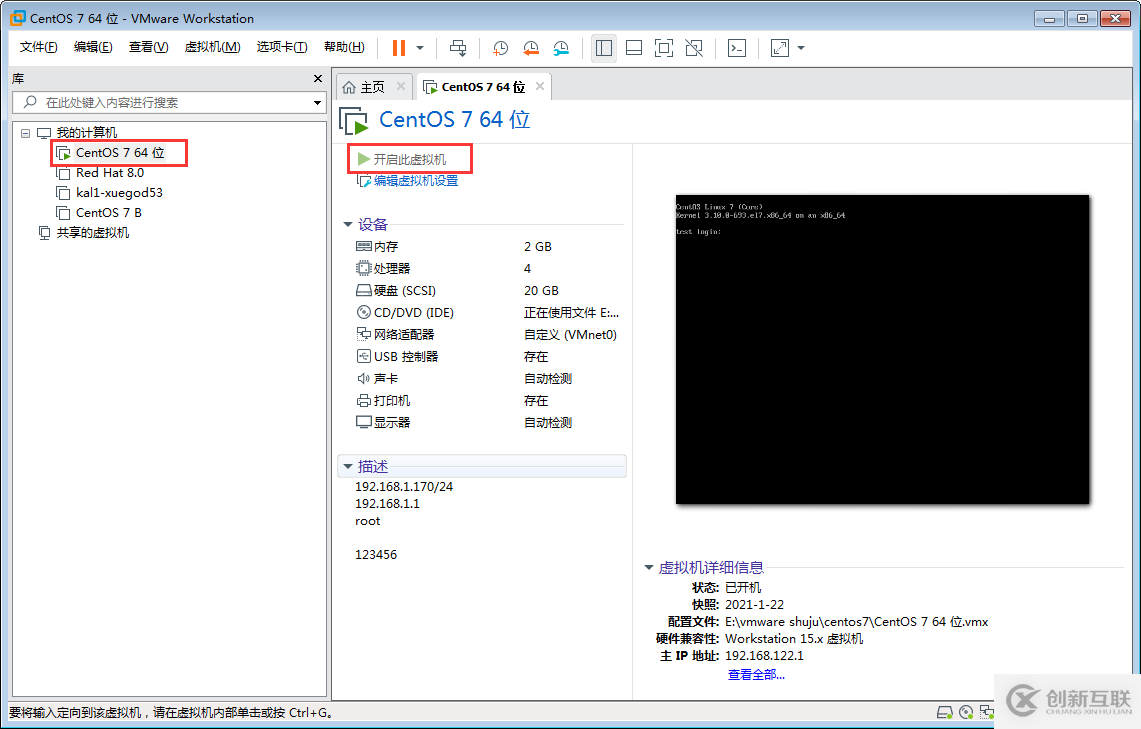Open the CD/DVD device status icon
The height and width of the screenshot is (729, 1141).
[965, 711]
